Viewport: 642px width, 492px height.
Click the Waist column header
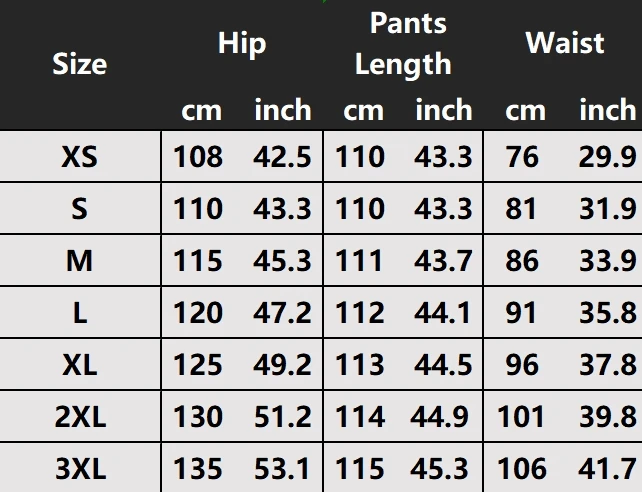click(x=565, y=43)
